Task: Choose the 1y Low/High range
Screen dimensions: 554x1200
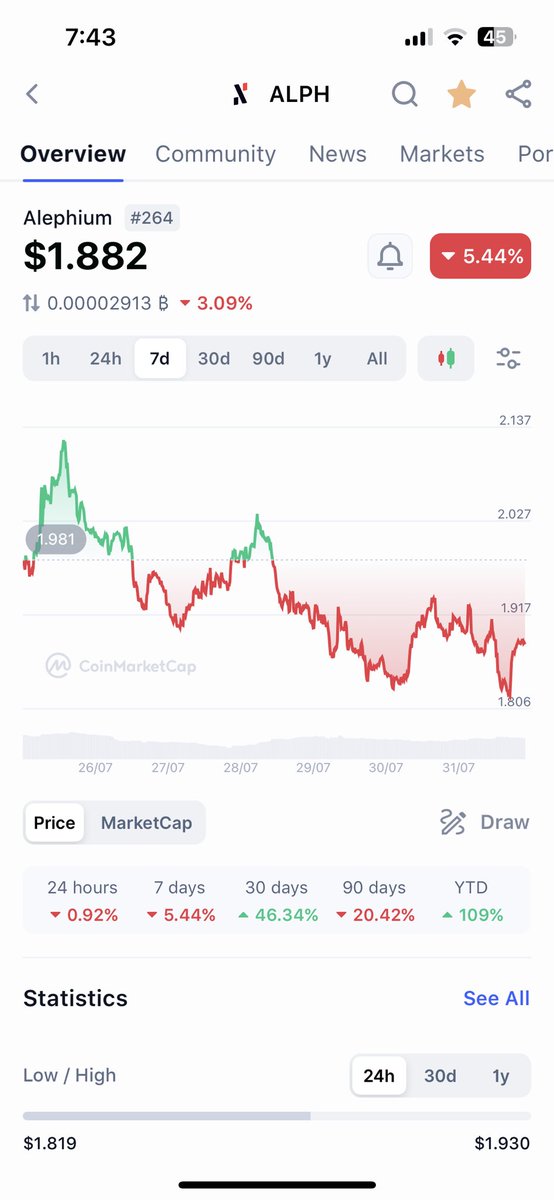Action: 501,1076
